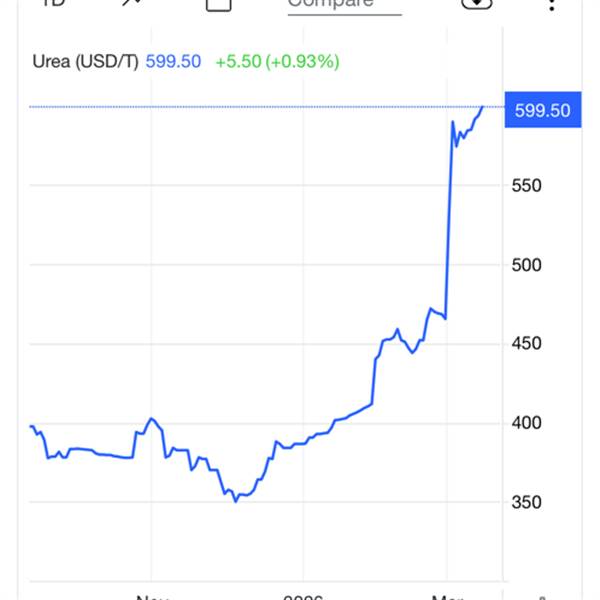Click the Compare input field

tap(343, 4)
